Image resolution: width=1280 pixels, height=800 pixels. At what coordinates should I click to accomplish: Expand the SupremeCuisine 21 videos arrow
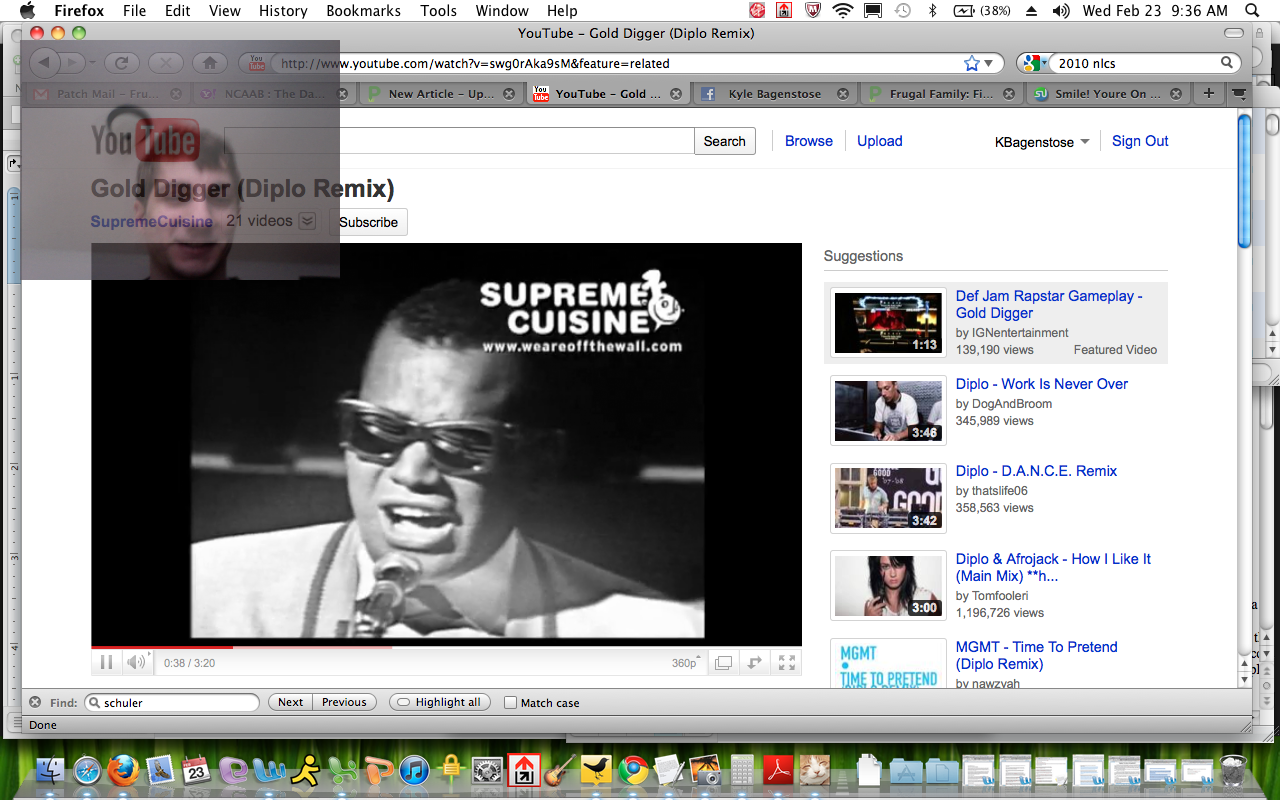click(x=307, y=221)
